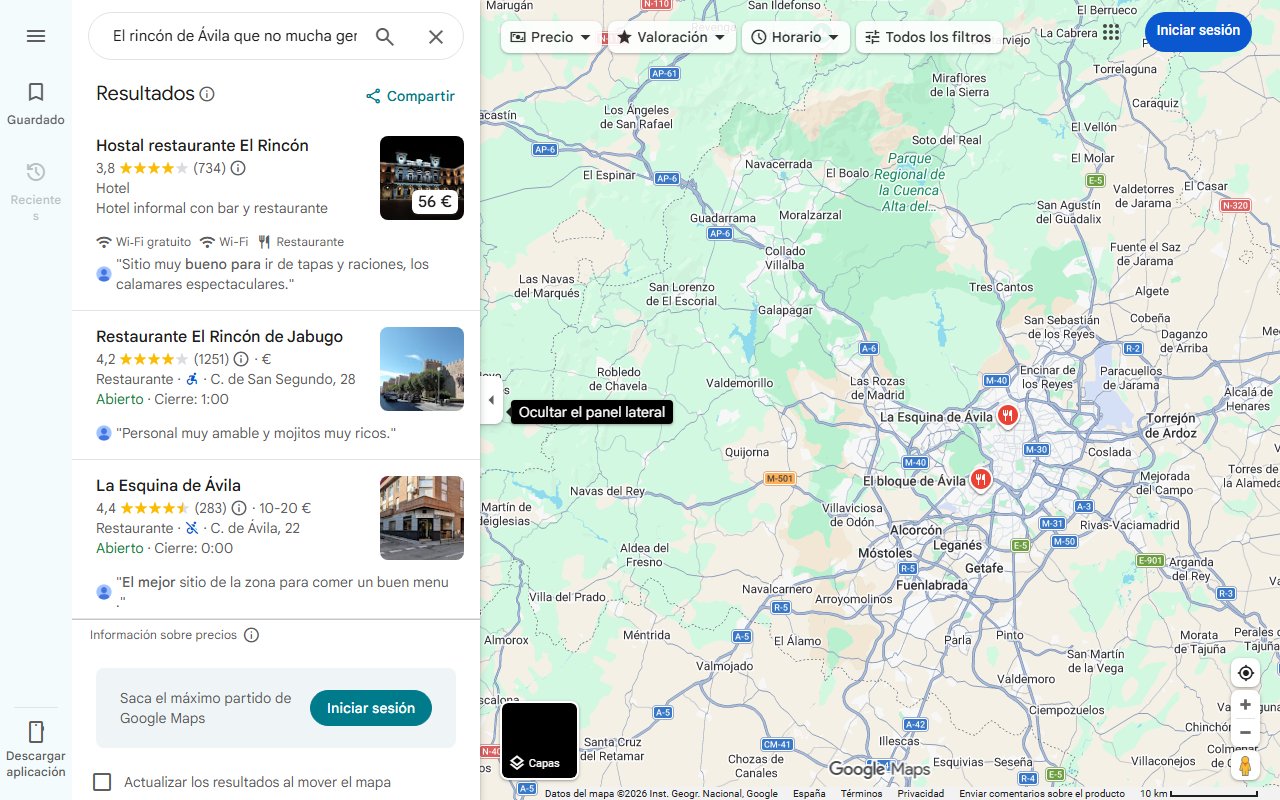
Task: Click the blue Iniciar sesión button
Action: (1198, 31)
